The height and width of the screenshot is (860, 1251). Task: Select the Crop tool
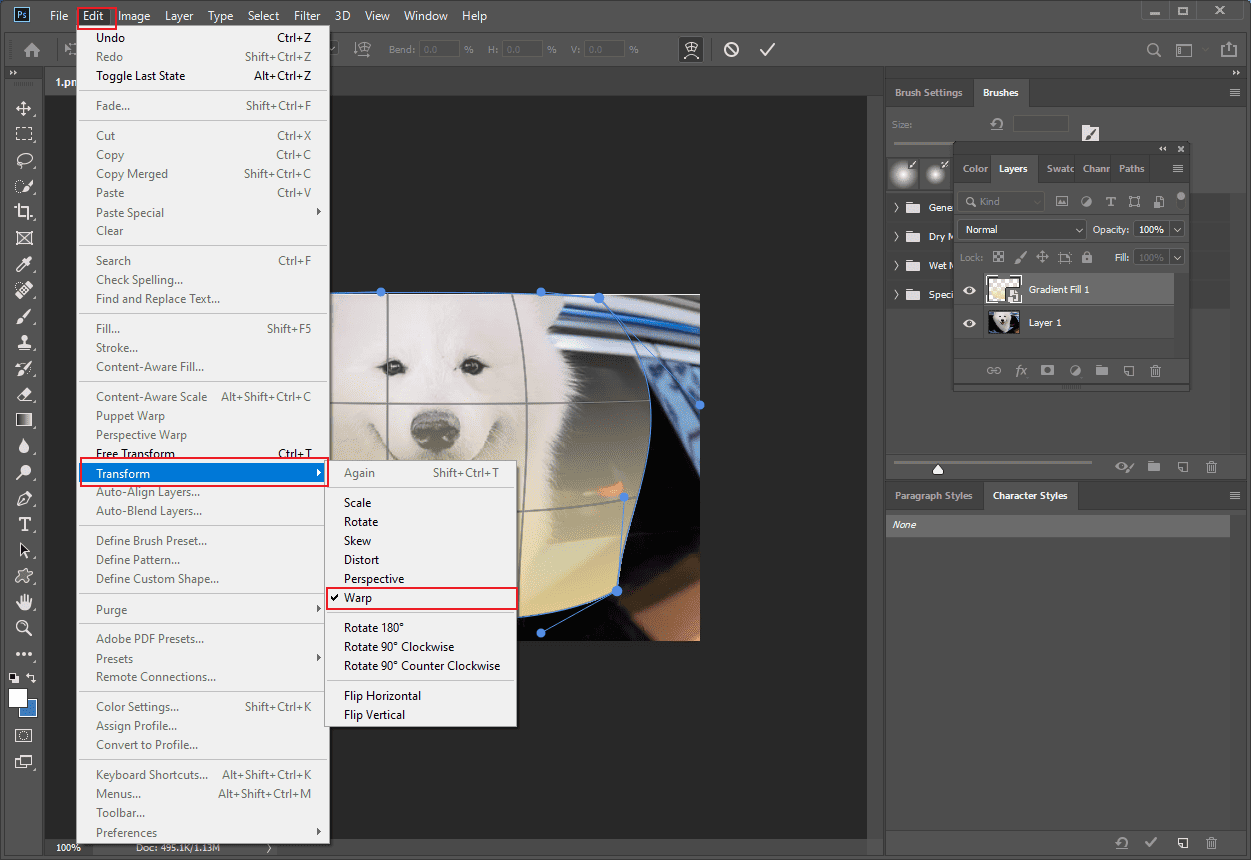click(x=24, y=211)
